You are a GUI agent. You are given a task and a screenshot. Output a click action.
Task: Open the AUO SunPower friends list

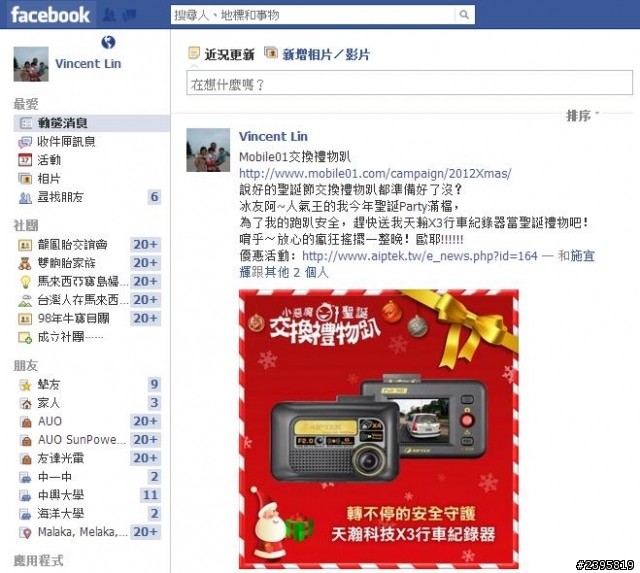point(89,440)
